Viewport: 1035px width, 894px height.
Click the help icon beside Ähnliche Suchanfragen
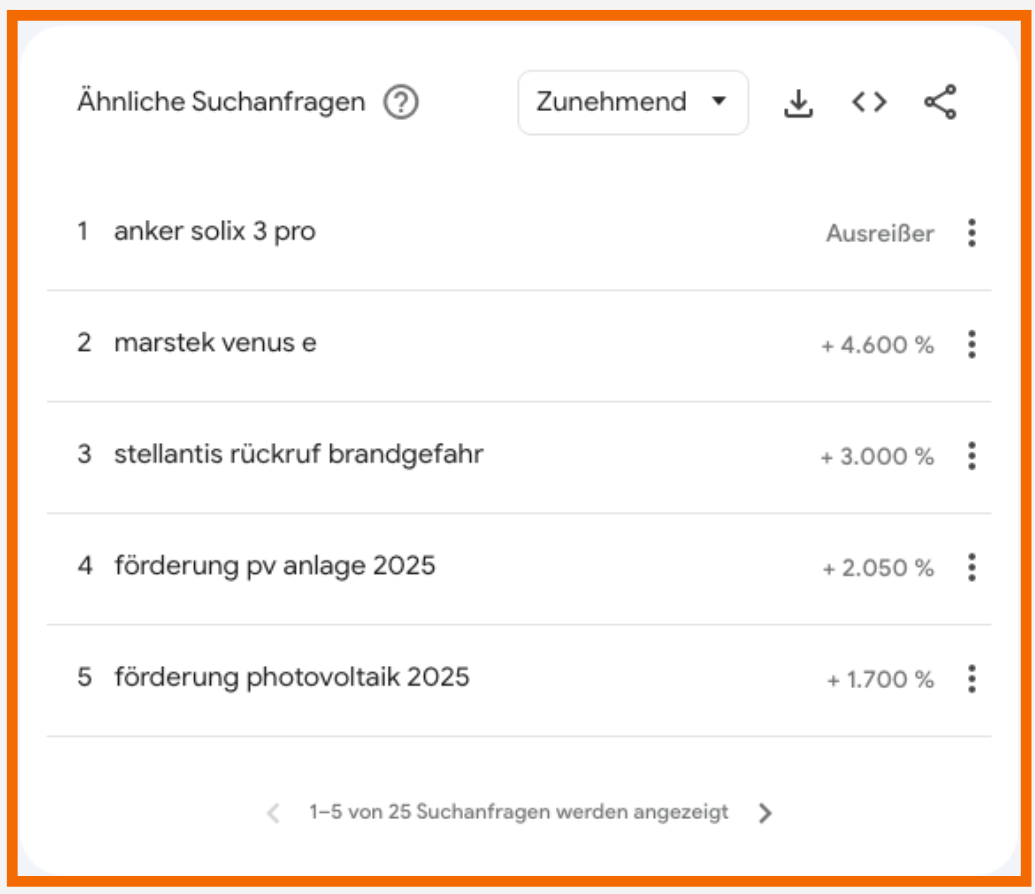tap(401, 102)
